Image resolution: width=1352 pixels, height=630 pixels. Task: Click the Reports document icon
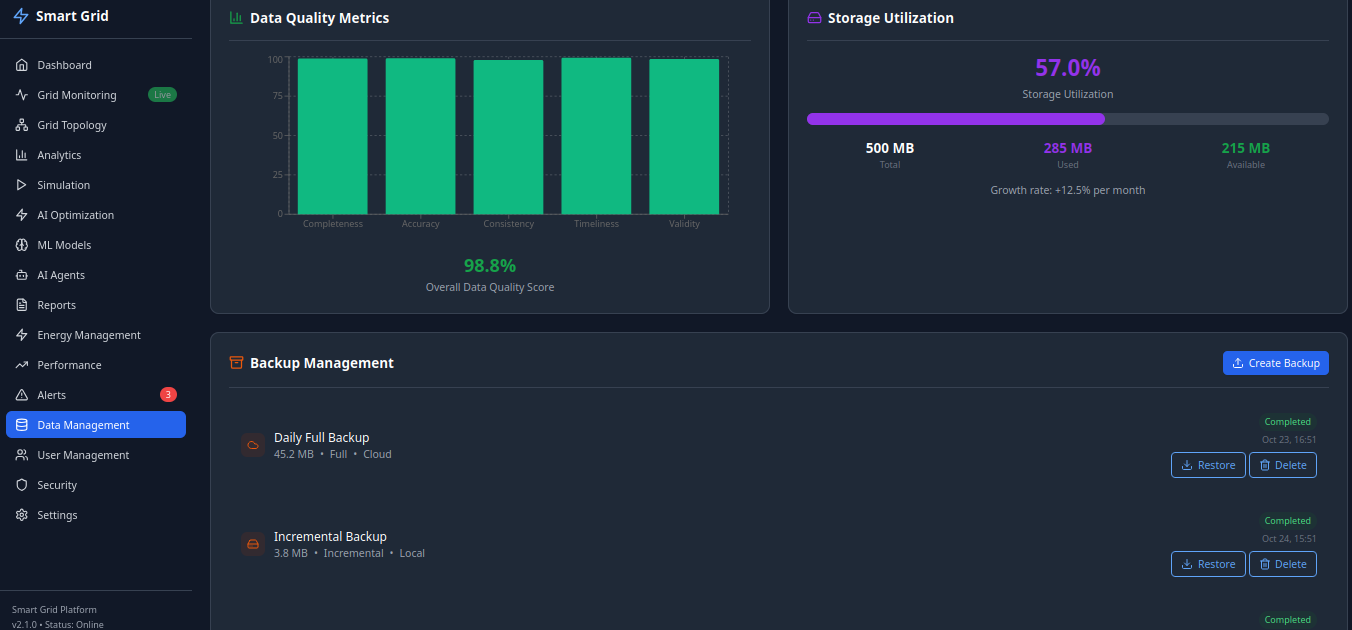22,305
